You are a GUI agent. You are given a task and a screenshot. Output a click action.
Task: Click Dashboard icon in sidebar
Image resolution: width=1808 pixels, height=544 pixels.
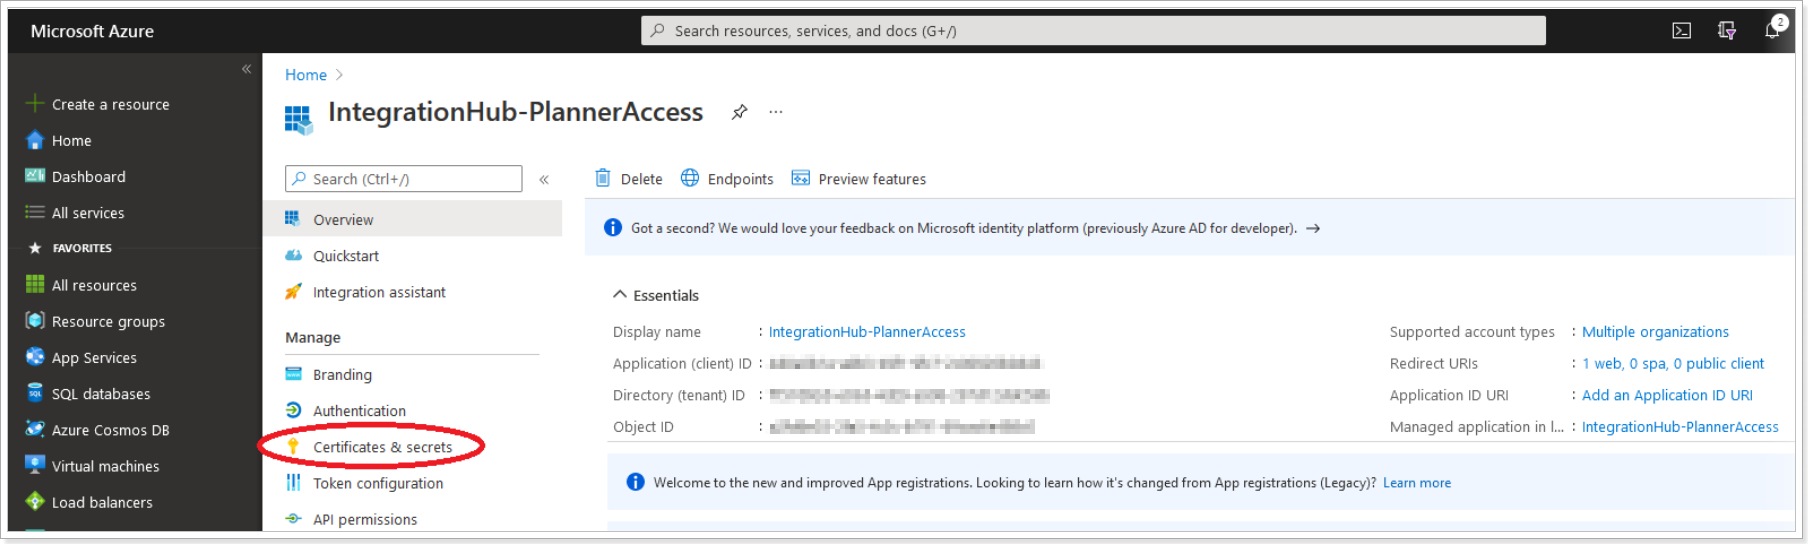tap(35, 176)
